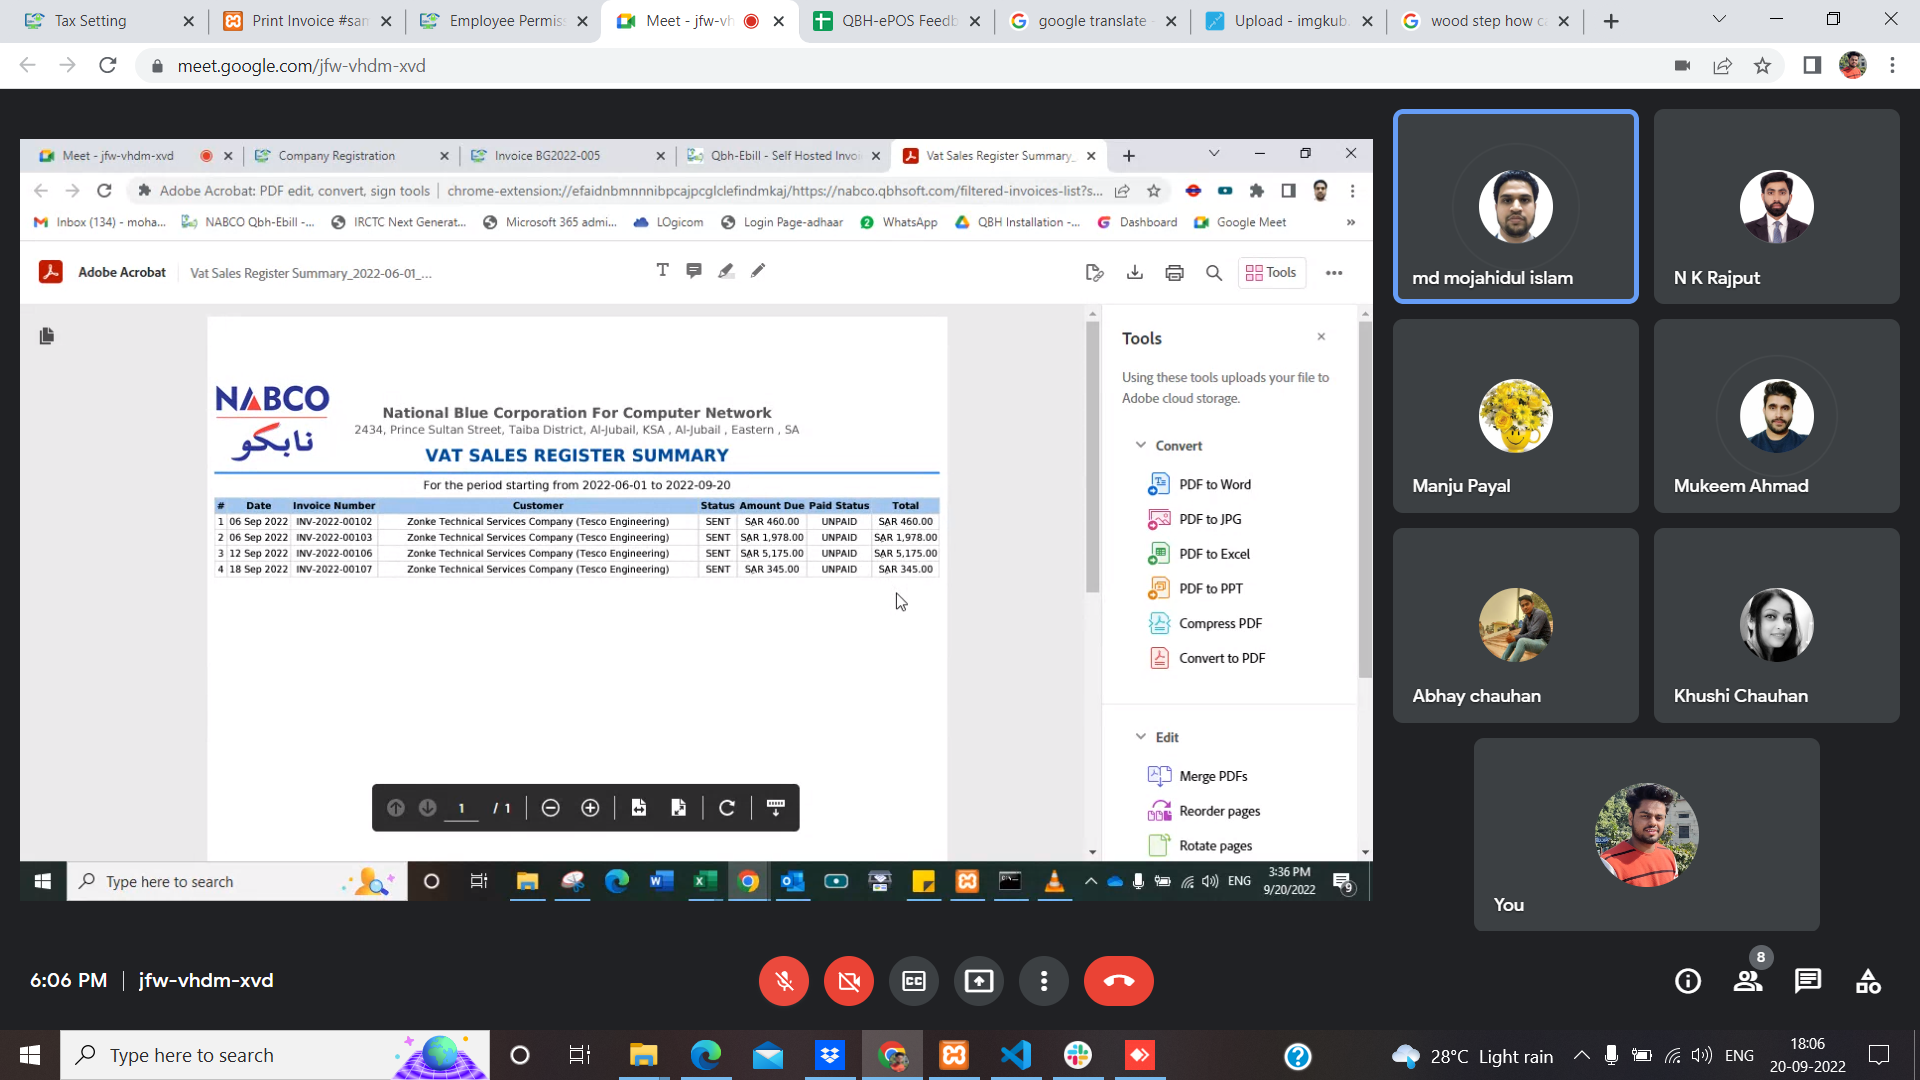Collapse the Edit section

point(1141,737)
